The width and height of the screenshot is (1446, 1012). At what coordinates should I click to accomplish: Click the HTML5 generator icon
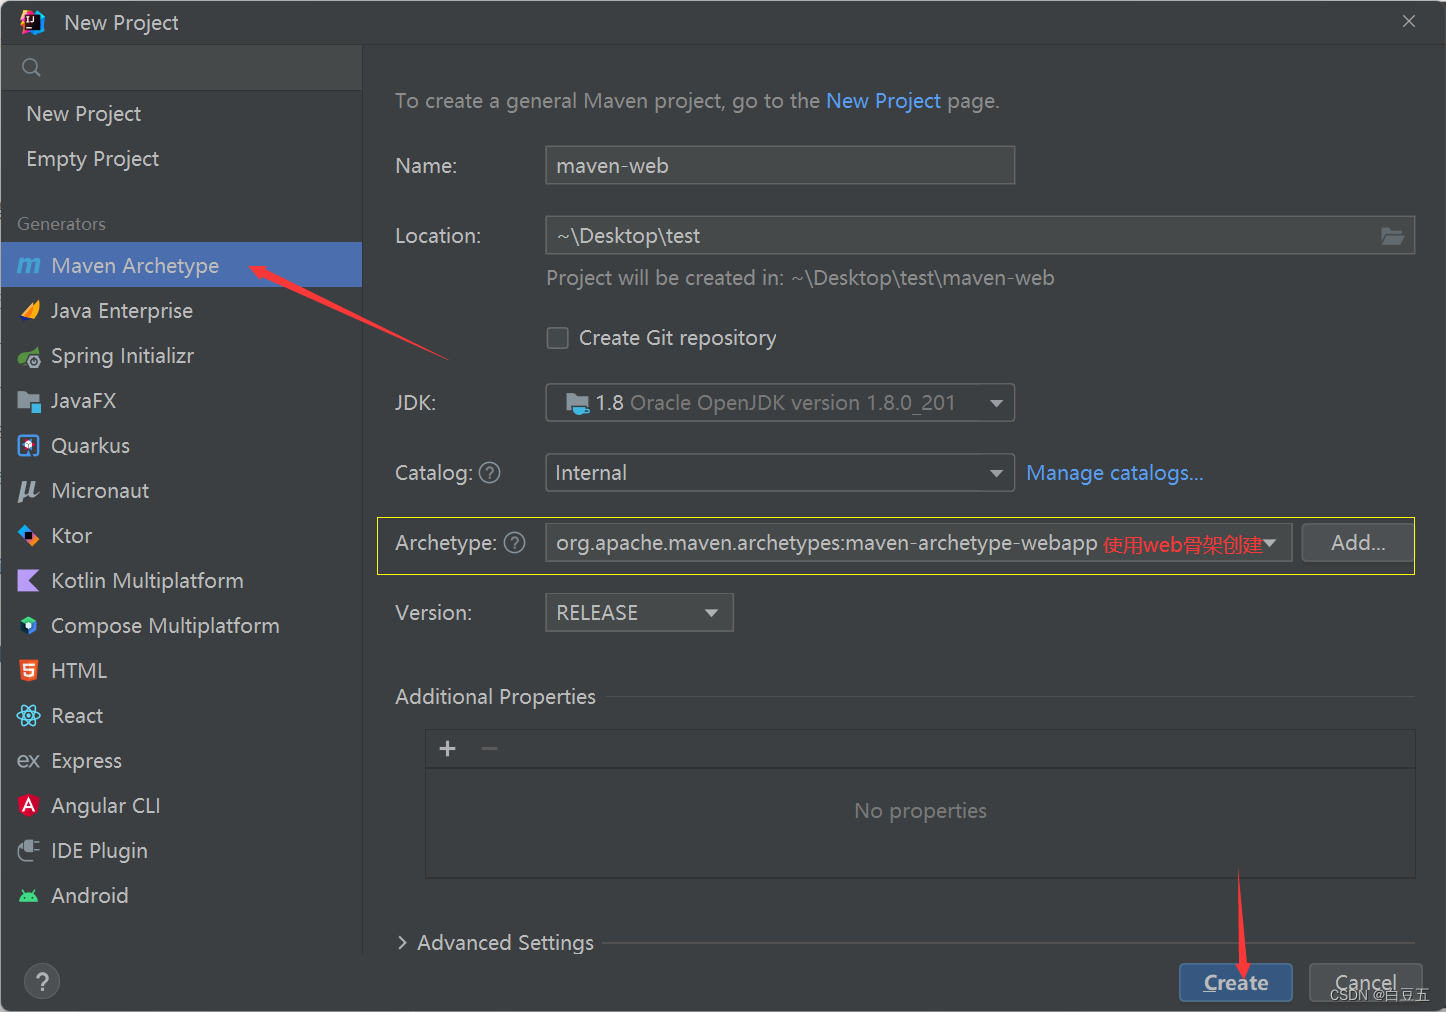tap(29, 671)
